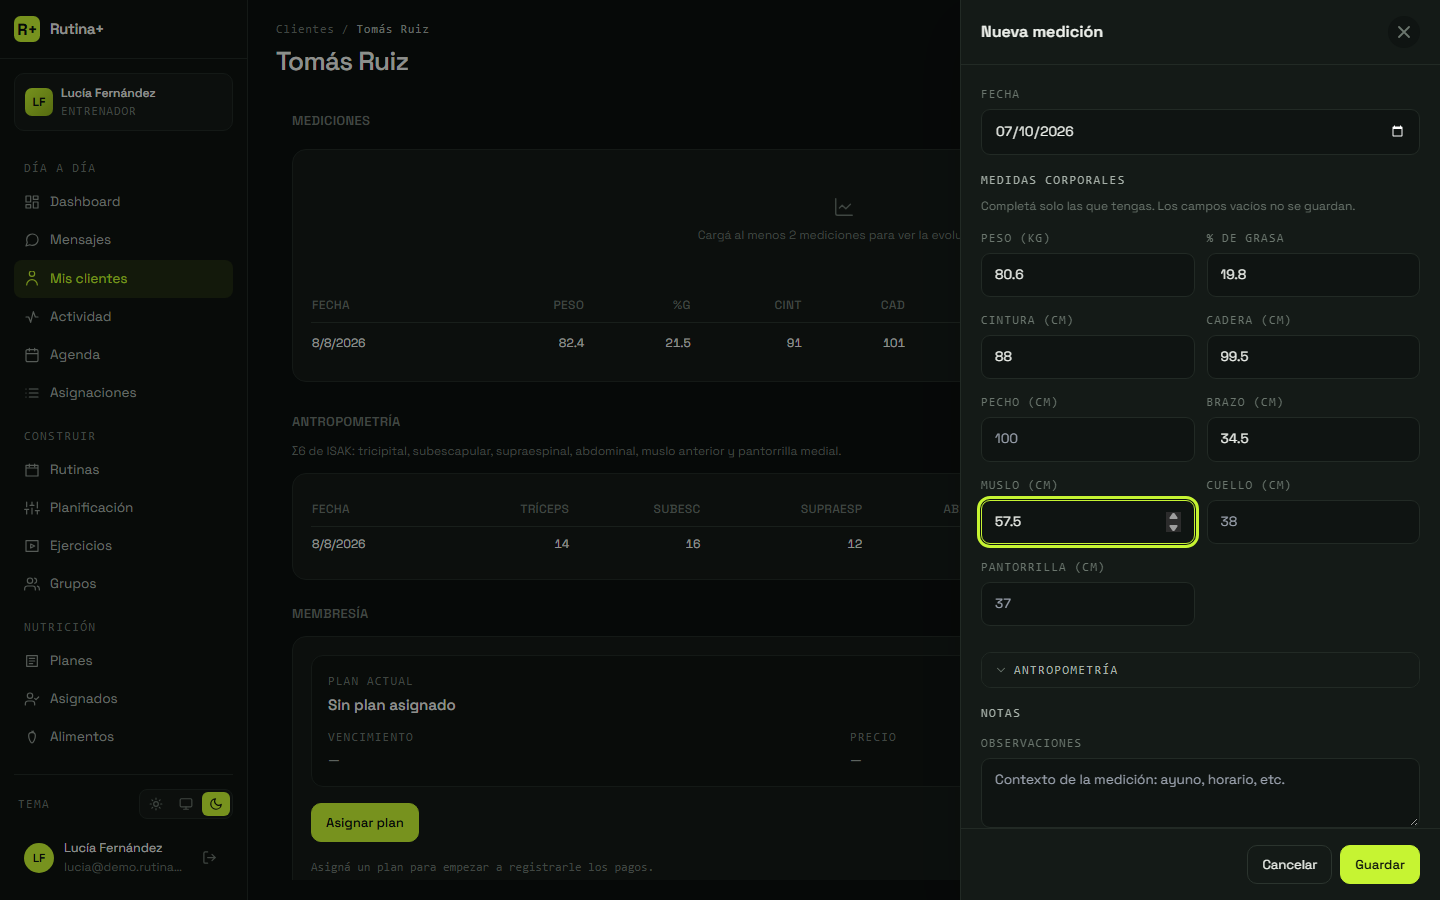Close the Nueva medición panel
The height and width of the screenshot is (900, 1440).
click(x=1404, y=32)
